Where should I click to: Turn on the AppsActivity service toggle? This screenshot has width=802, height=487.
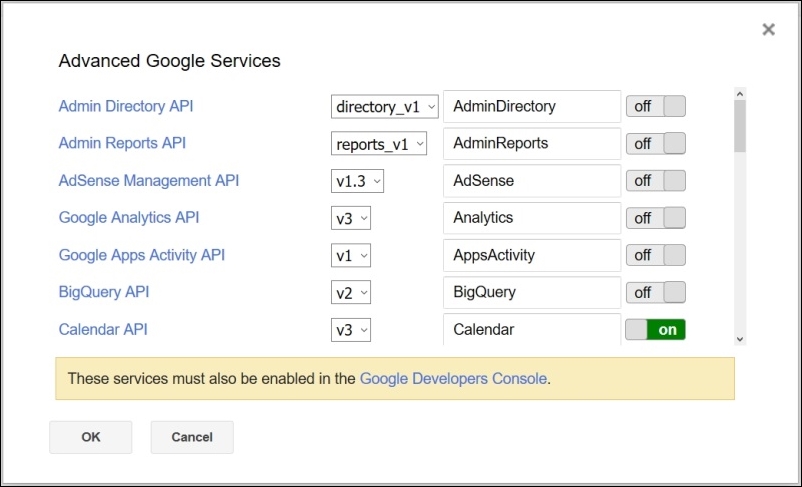coord(656,255)
